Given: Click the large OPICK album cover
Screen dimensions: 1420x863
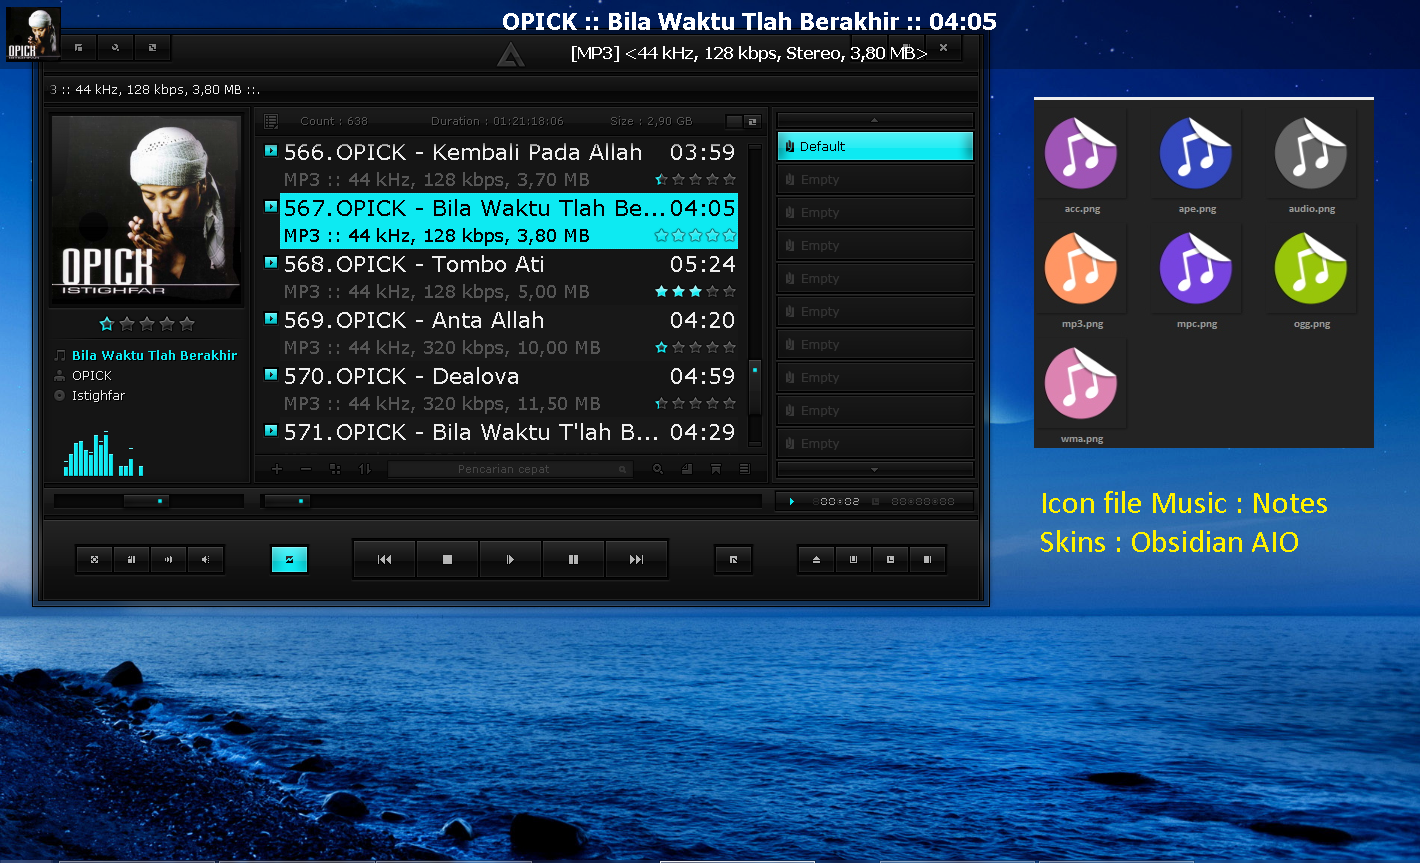Looking at the screenshot, I should 146,210.
